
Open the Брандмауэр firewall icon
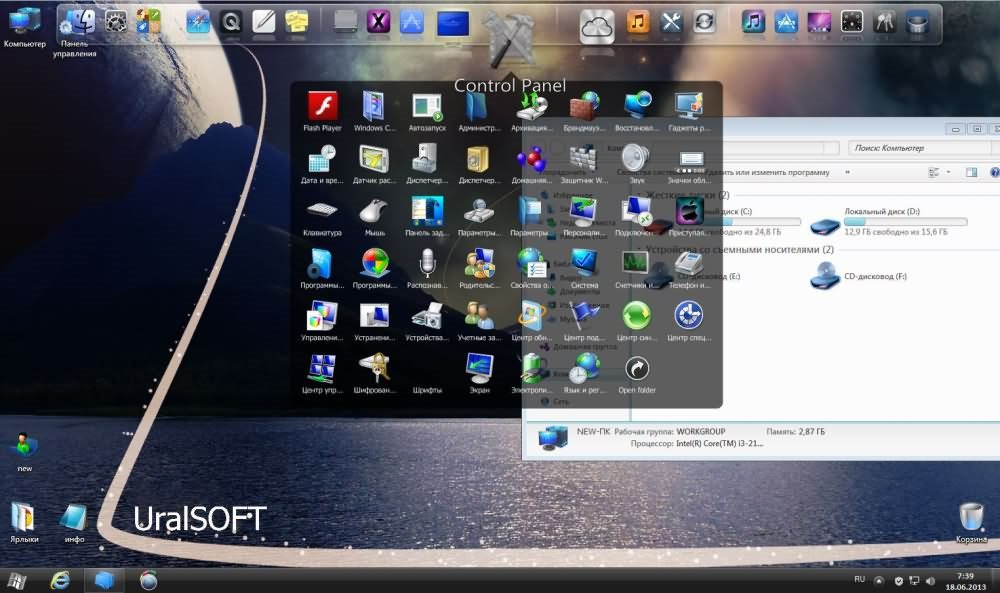(x=584, y=107)
